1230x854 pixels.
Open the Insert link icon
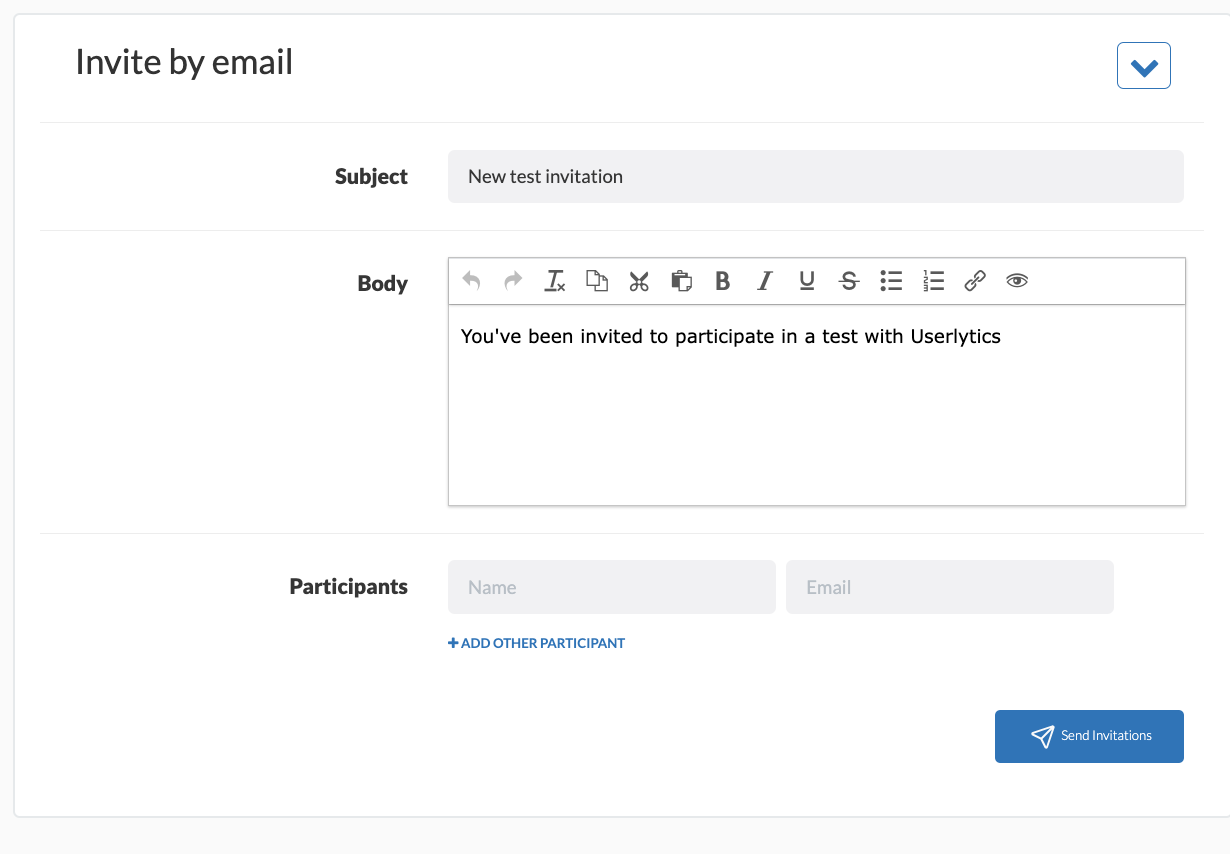click(974, 281)
